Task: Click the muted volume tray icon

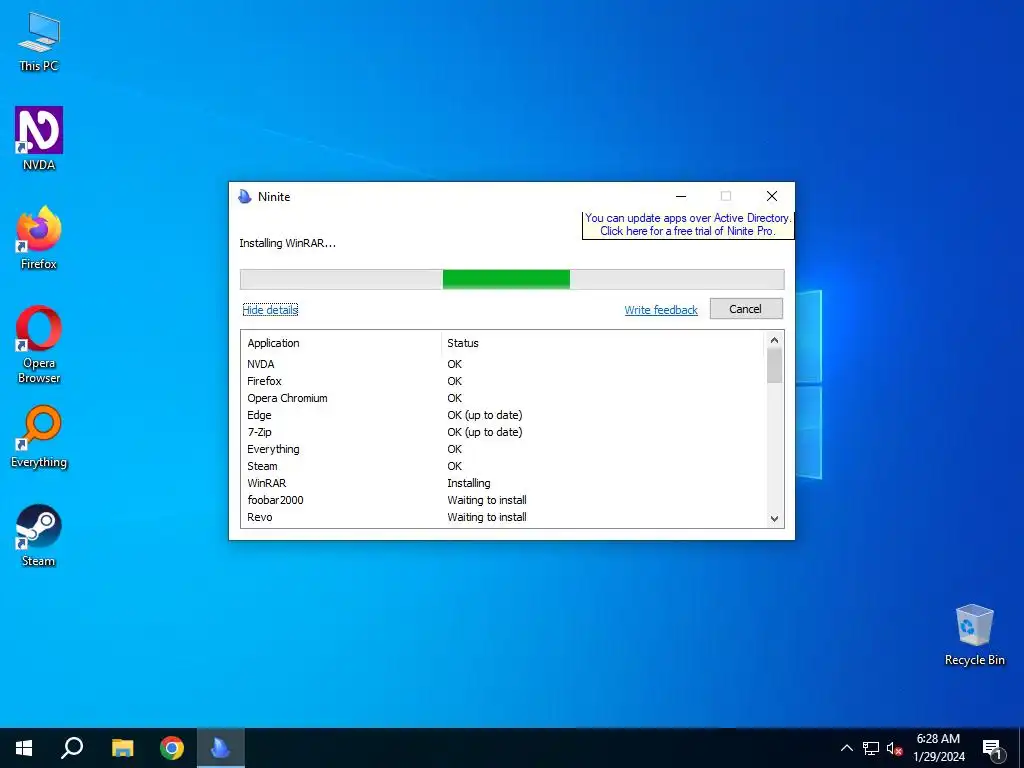Action: click(x=894, y=748)
